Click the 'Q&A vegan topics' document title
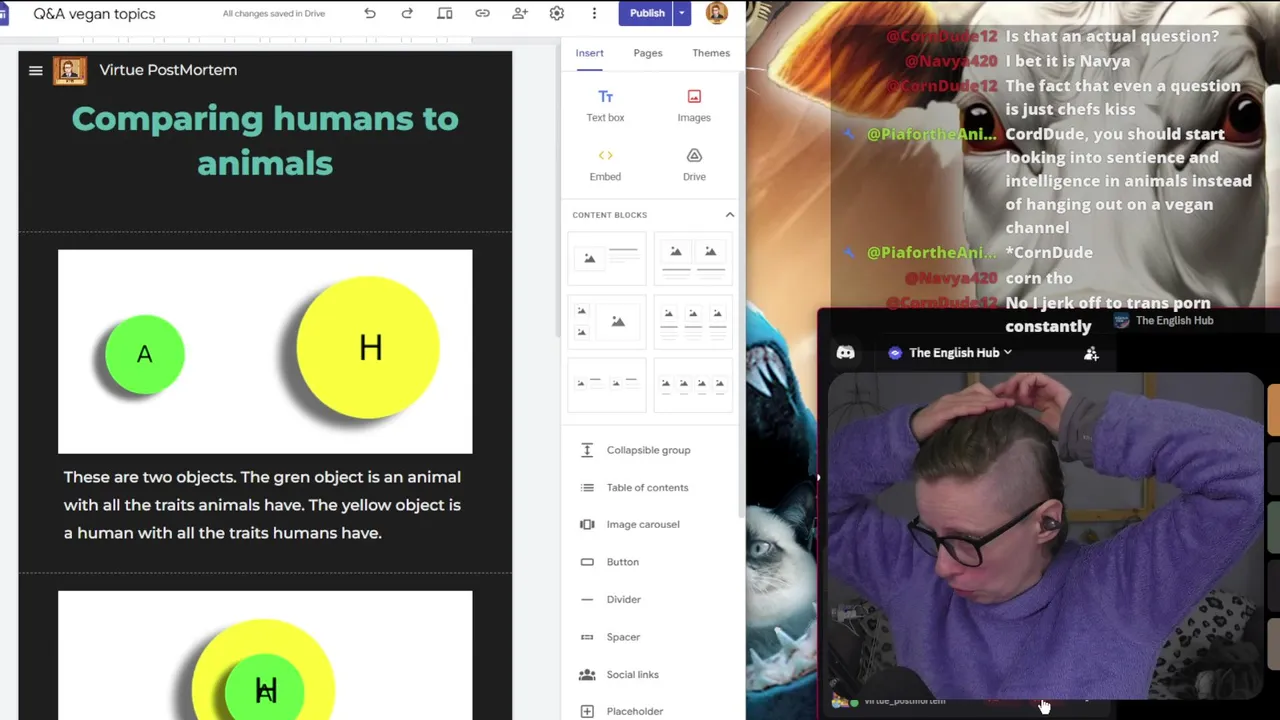 94,14
